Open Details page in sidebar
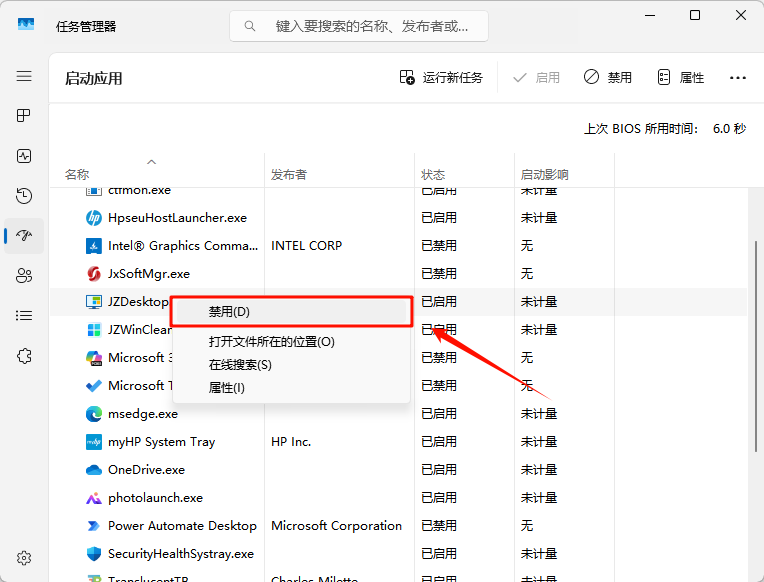 (x=24, y=316)
